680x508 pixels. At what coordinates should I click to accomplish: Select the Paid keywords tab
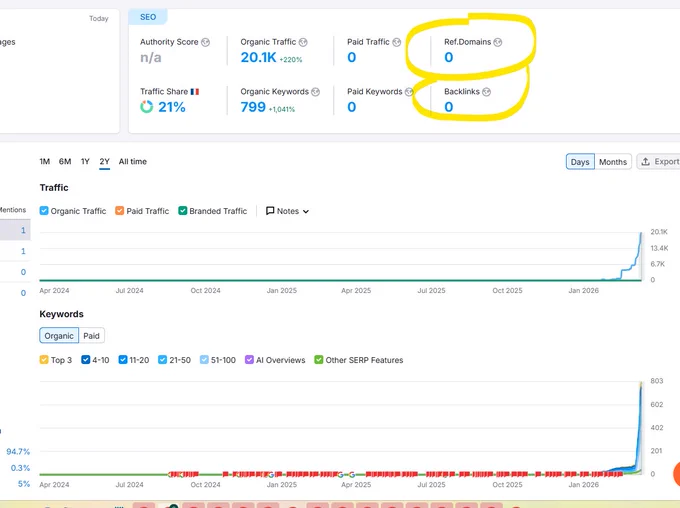point(92,336)
